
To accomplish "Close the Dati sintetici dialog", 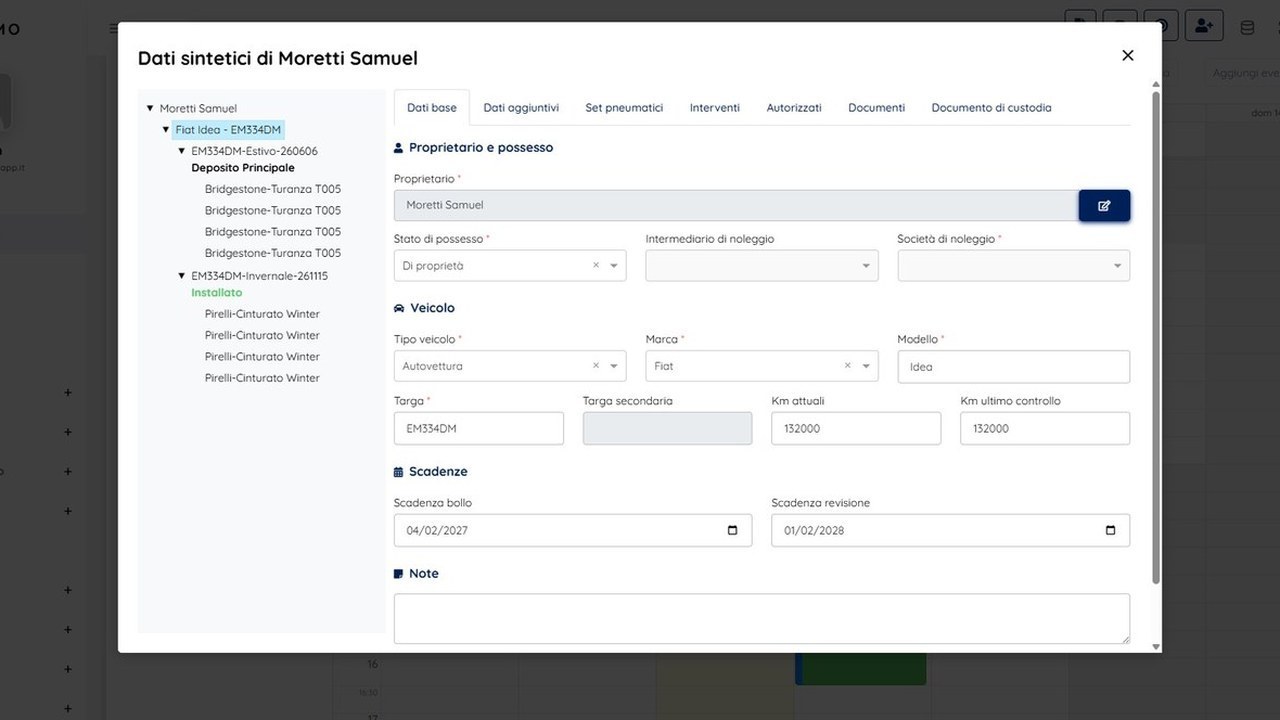I will coord(1128,56).
